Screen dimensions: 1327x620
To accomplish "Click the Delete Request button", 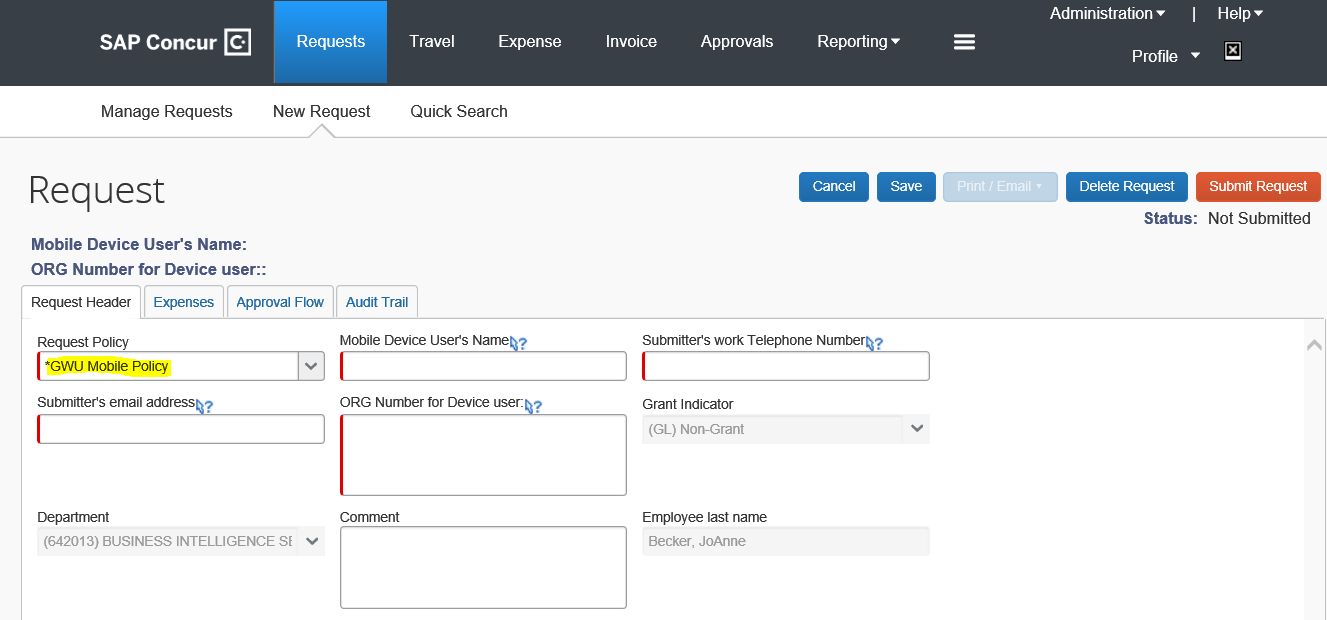I will click(x=1126, y=187).
